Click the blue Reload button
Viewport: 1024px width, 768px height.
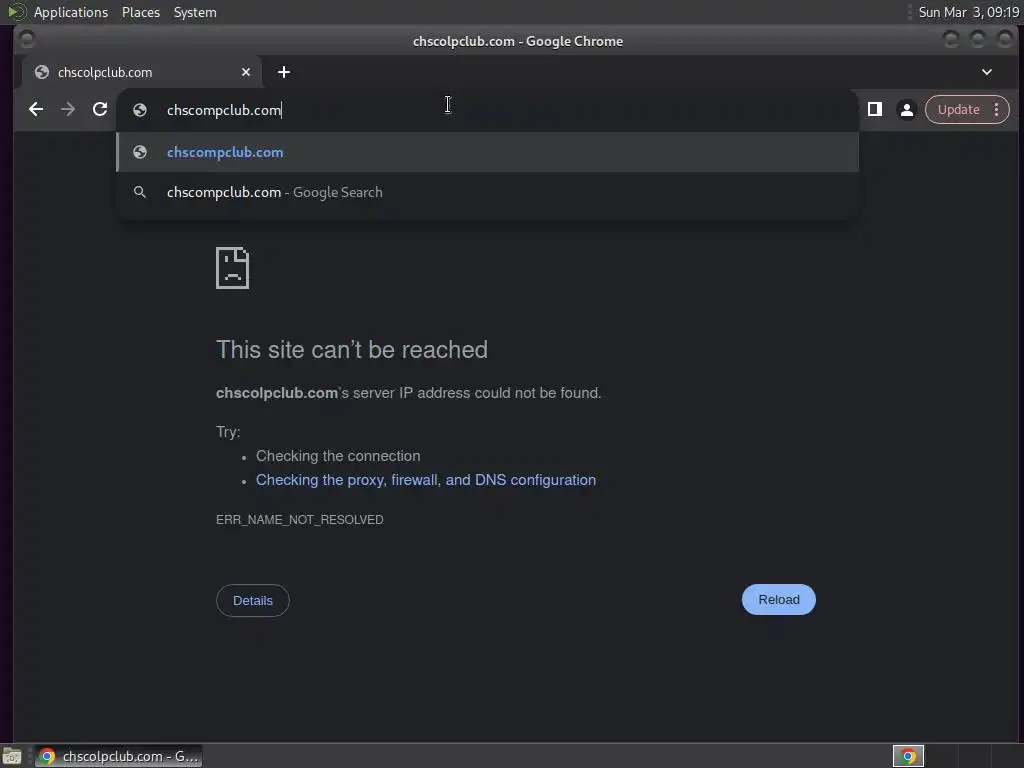click(778, 600)
